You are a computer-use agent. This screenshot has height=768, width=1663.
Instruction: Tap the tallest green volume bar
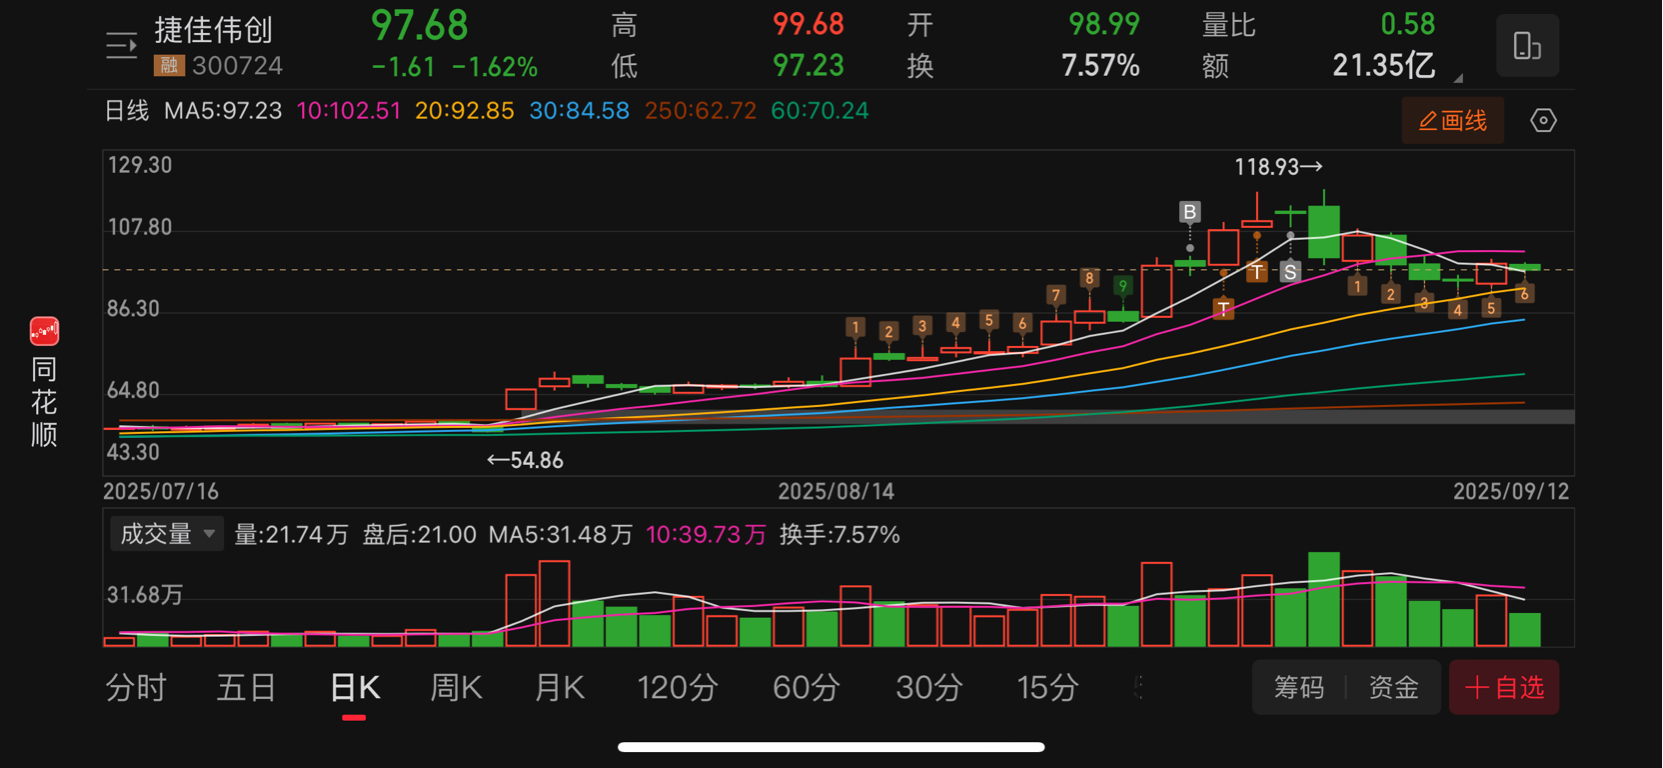(x=1324, y=599)
